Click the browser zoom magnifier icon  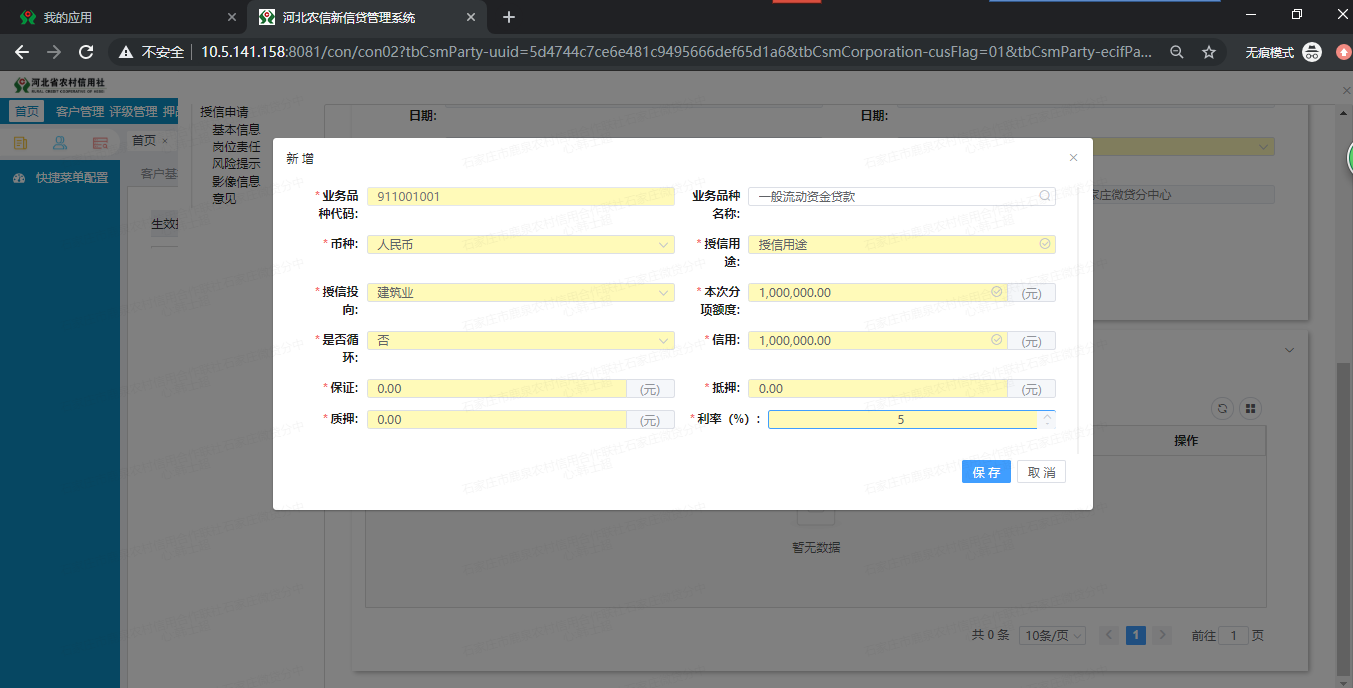(x=1177, y=52)
